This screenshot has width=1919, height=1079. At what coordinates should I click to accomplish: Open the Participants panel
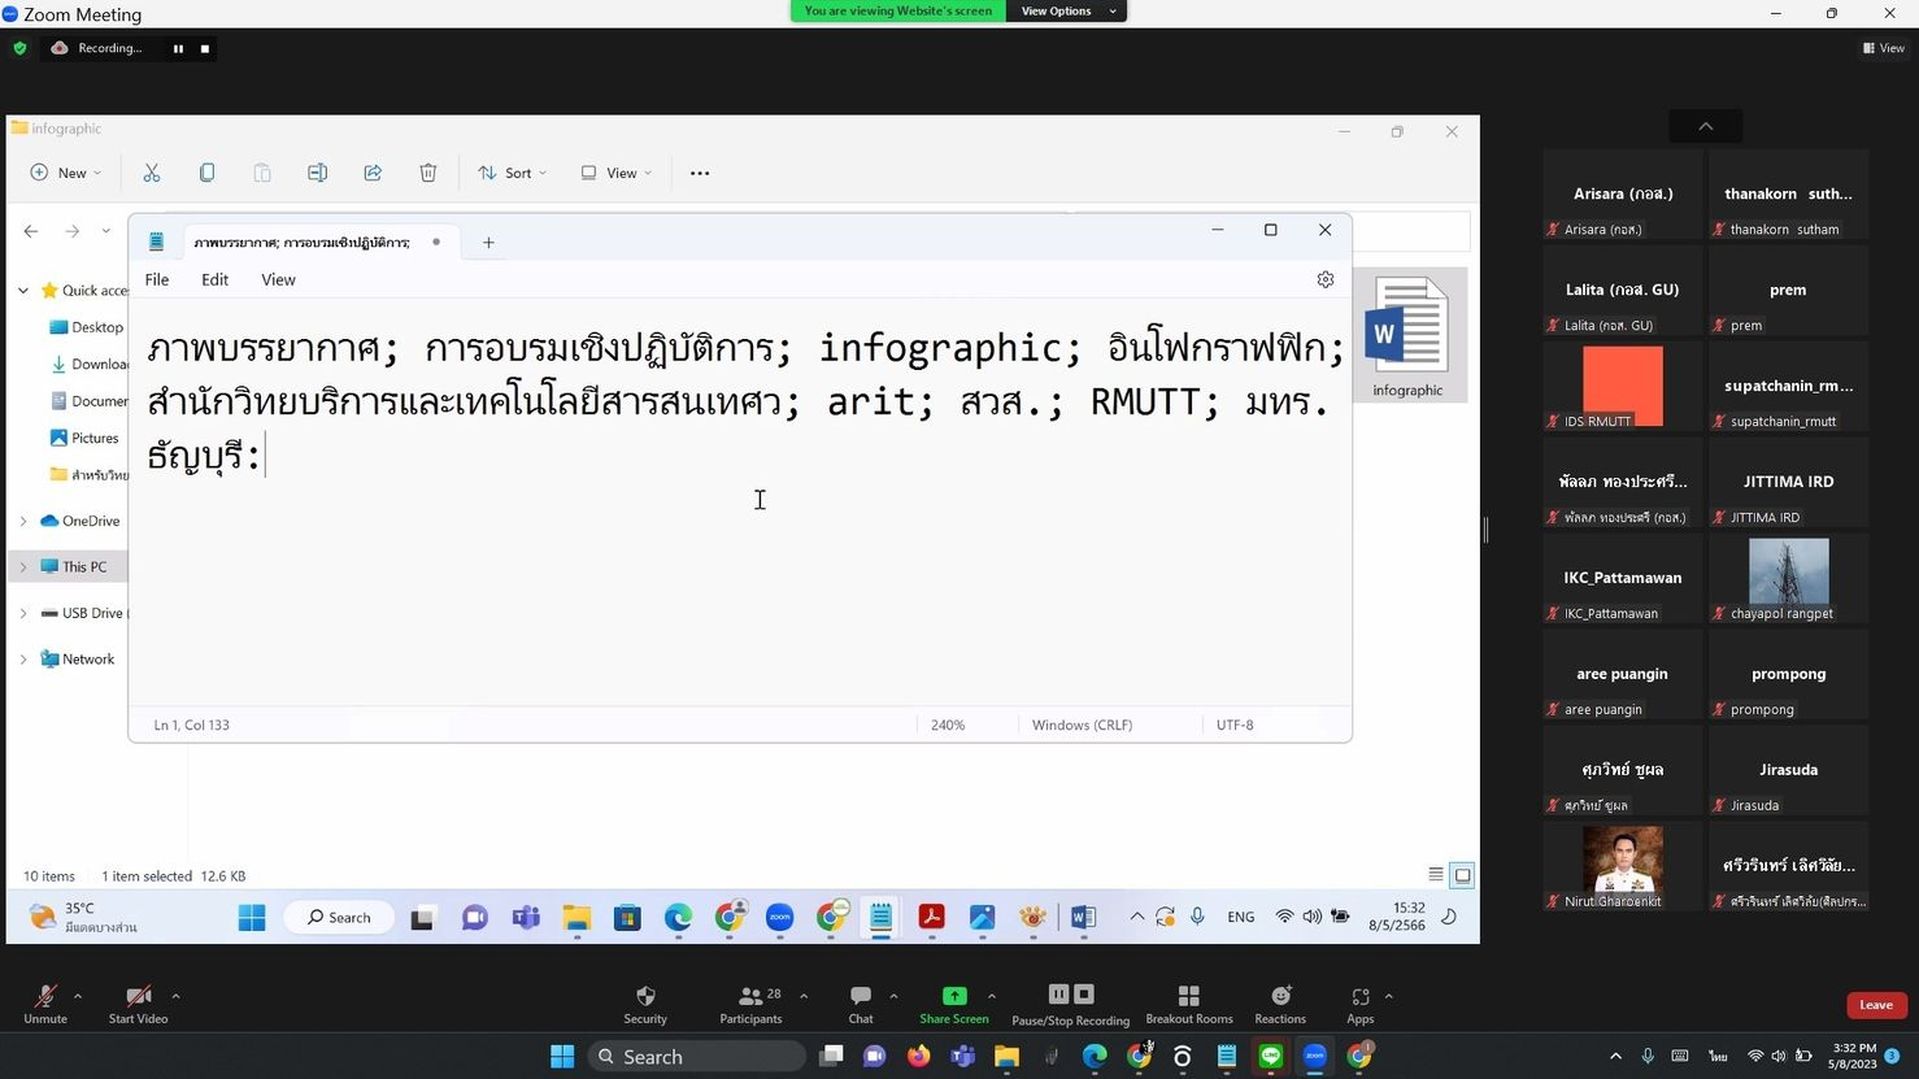click(x=750, y=1004)
